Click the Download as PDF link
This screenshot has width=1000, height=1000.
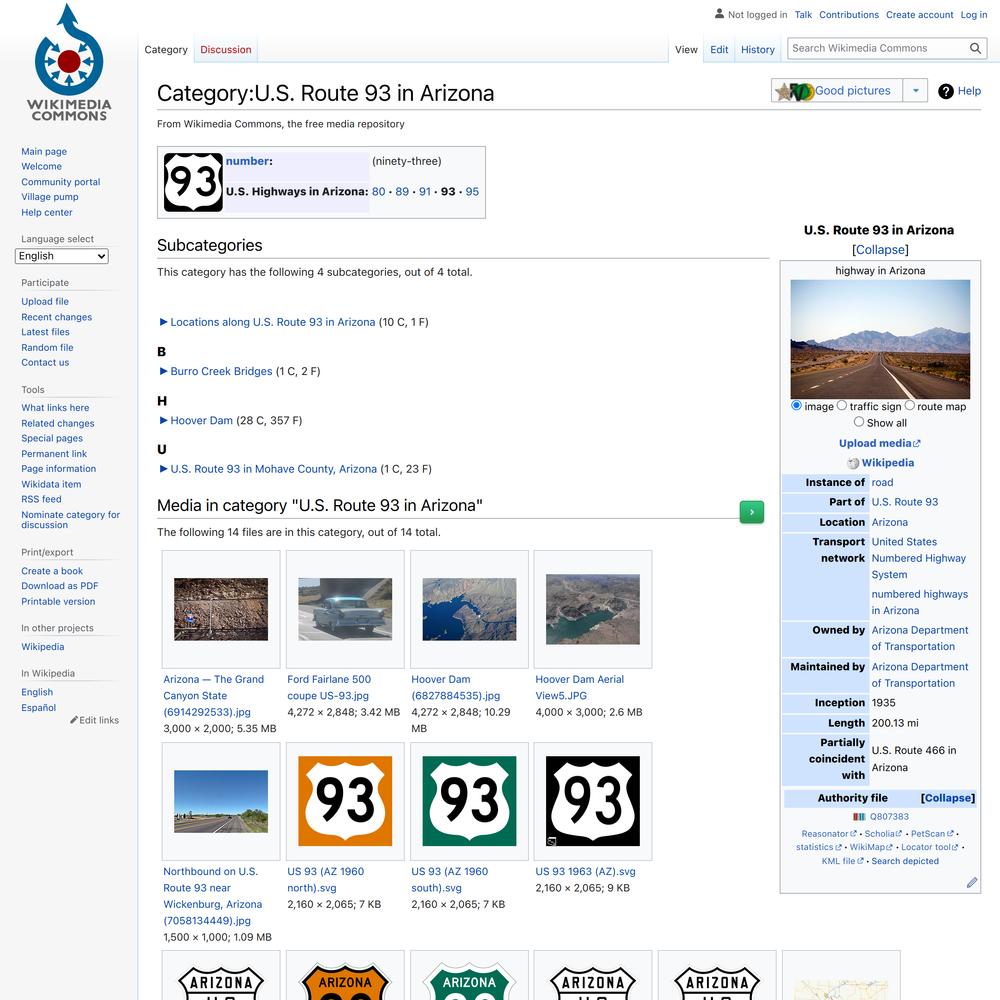[x=59, y=586]
